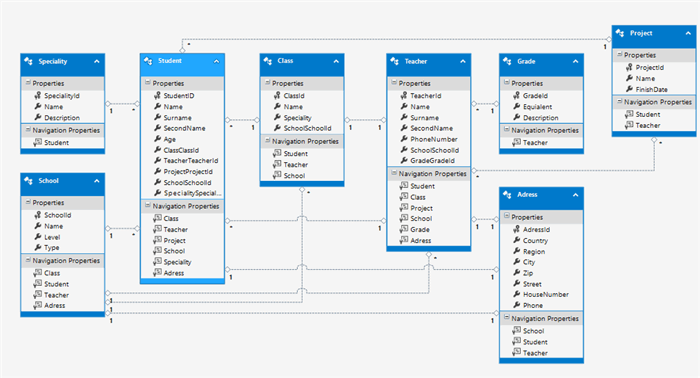
Task: Click the wrench icon beside HouseNumber in Adress
Action: [517, 294]
